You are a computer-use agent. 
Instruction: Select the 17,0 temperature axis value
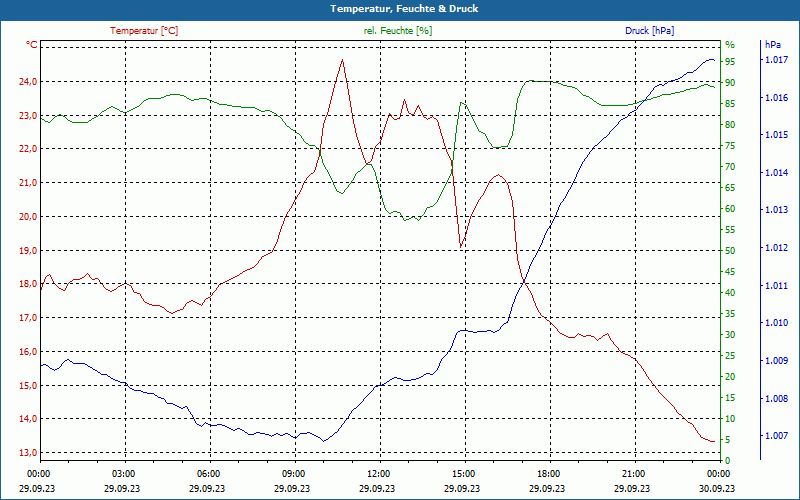(x=28, y=318)
